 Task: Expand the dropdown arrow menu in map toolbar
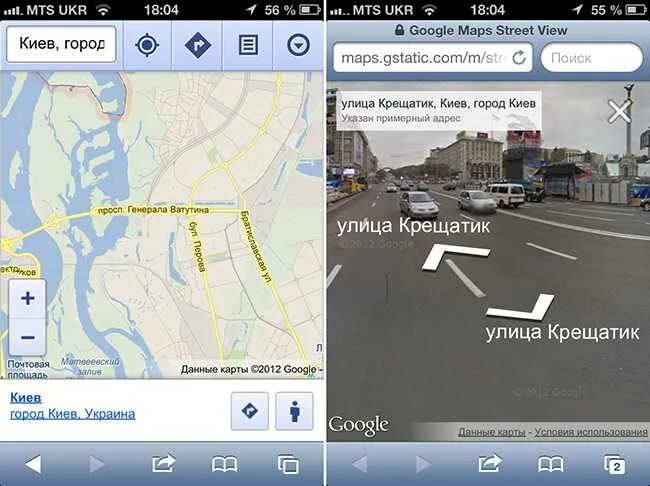298,45
